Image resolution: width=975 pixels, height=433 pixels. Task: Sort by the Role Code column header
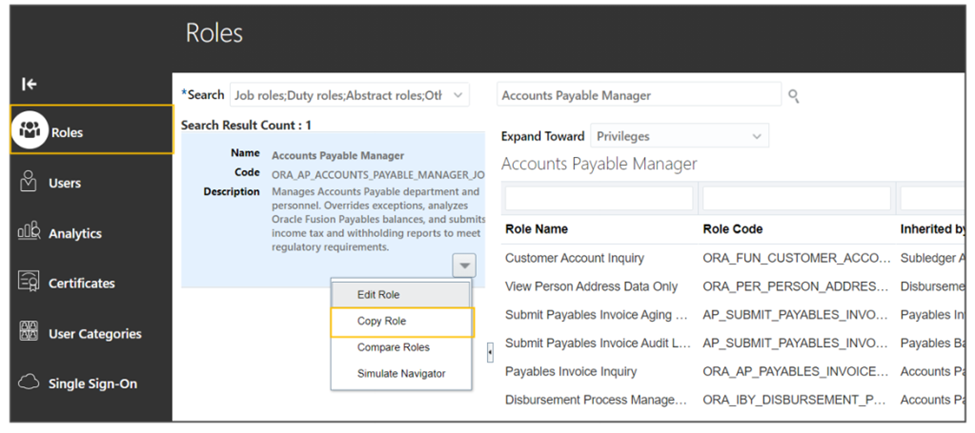click(732, 229)
